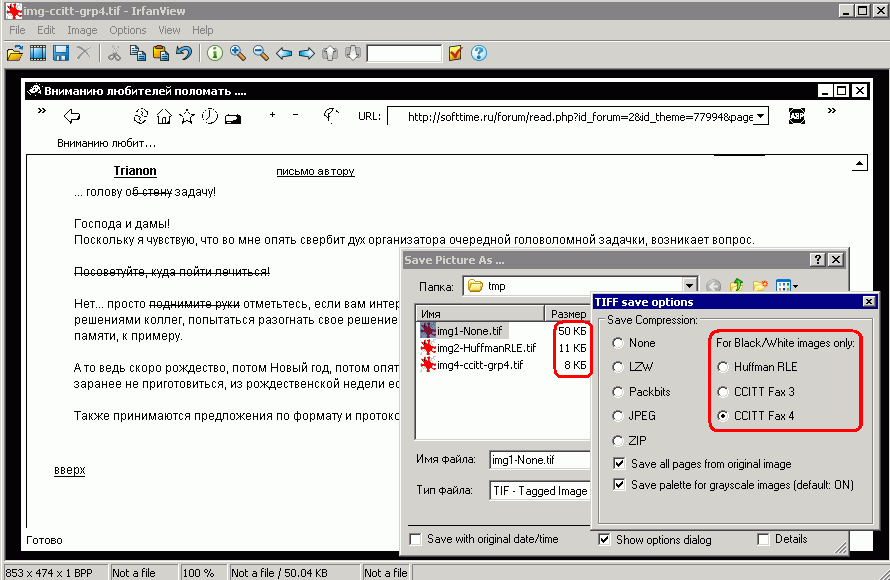
Task: Click browser Back arrow in forum window
Action: click(x=72, y=116)
